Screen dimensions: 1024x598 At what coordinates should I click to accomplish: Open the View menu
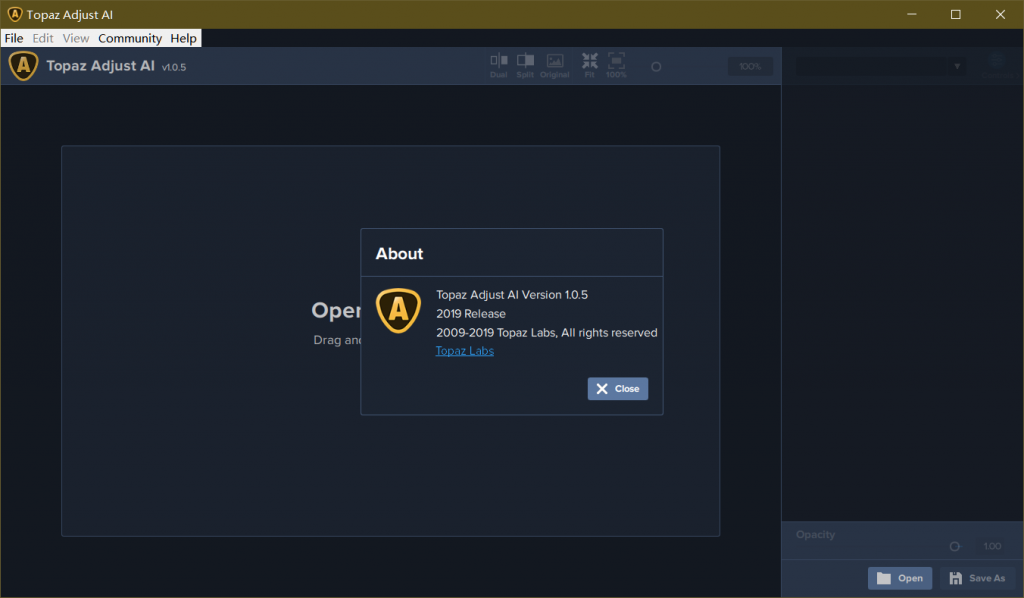point(76,38)
